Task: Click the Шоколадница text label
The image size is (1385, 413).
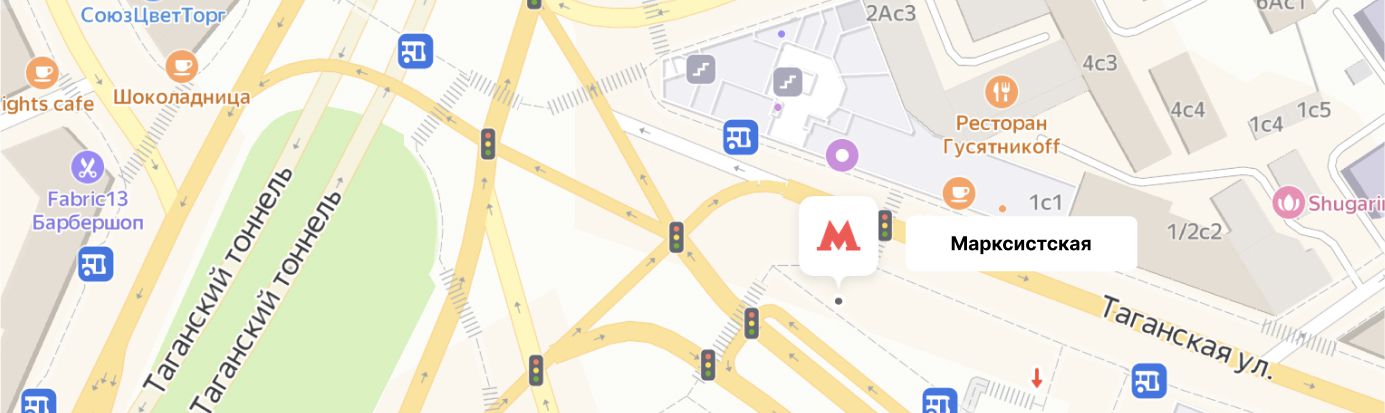Action: (x=181, y=98)
